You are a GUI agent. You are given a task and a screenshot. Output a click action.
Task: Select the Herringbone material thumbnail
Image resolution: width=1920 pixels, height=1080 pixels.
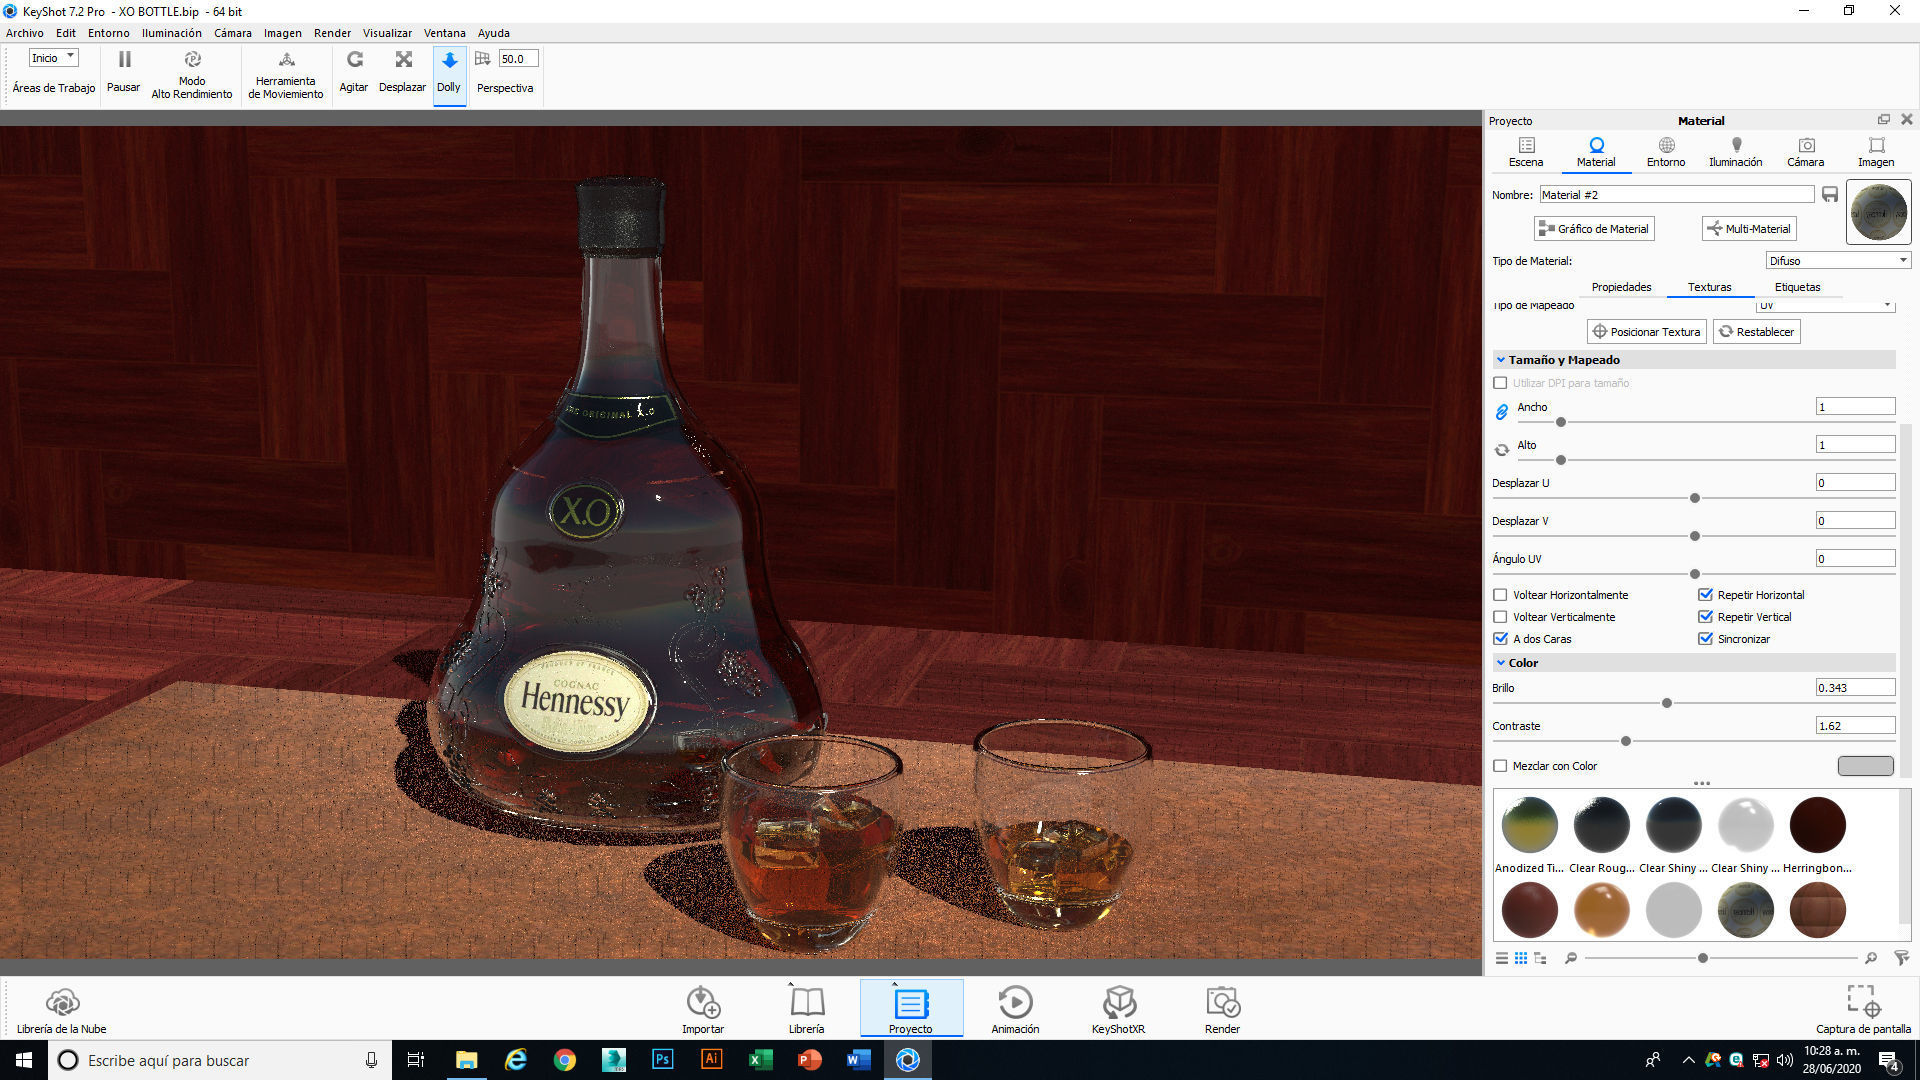(1817, 825)
